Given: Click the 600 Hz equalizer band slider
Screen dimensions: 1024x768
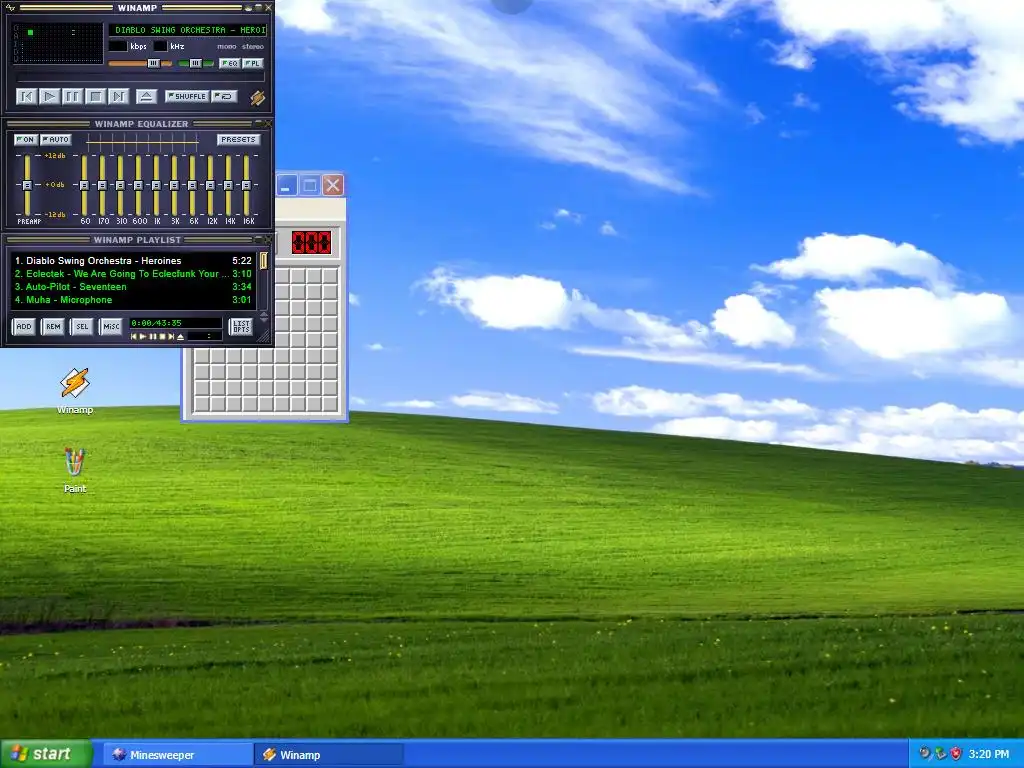Looking at the screenshot, I should pyautogui.click(x=138, y=185).
